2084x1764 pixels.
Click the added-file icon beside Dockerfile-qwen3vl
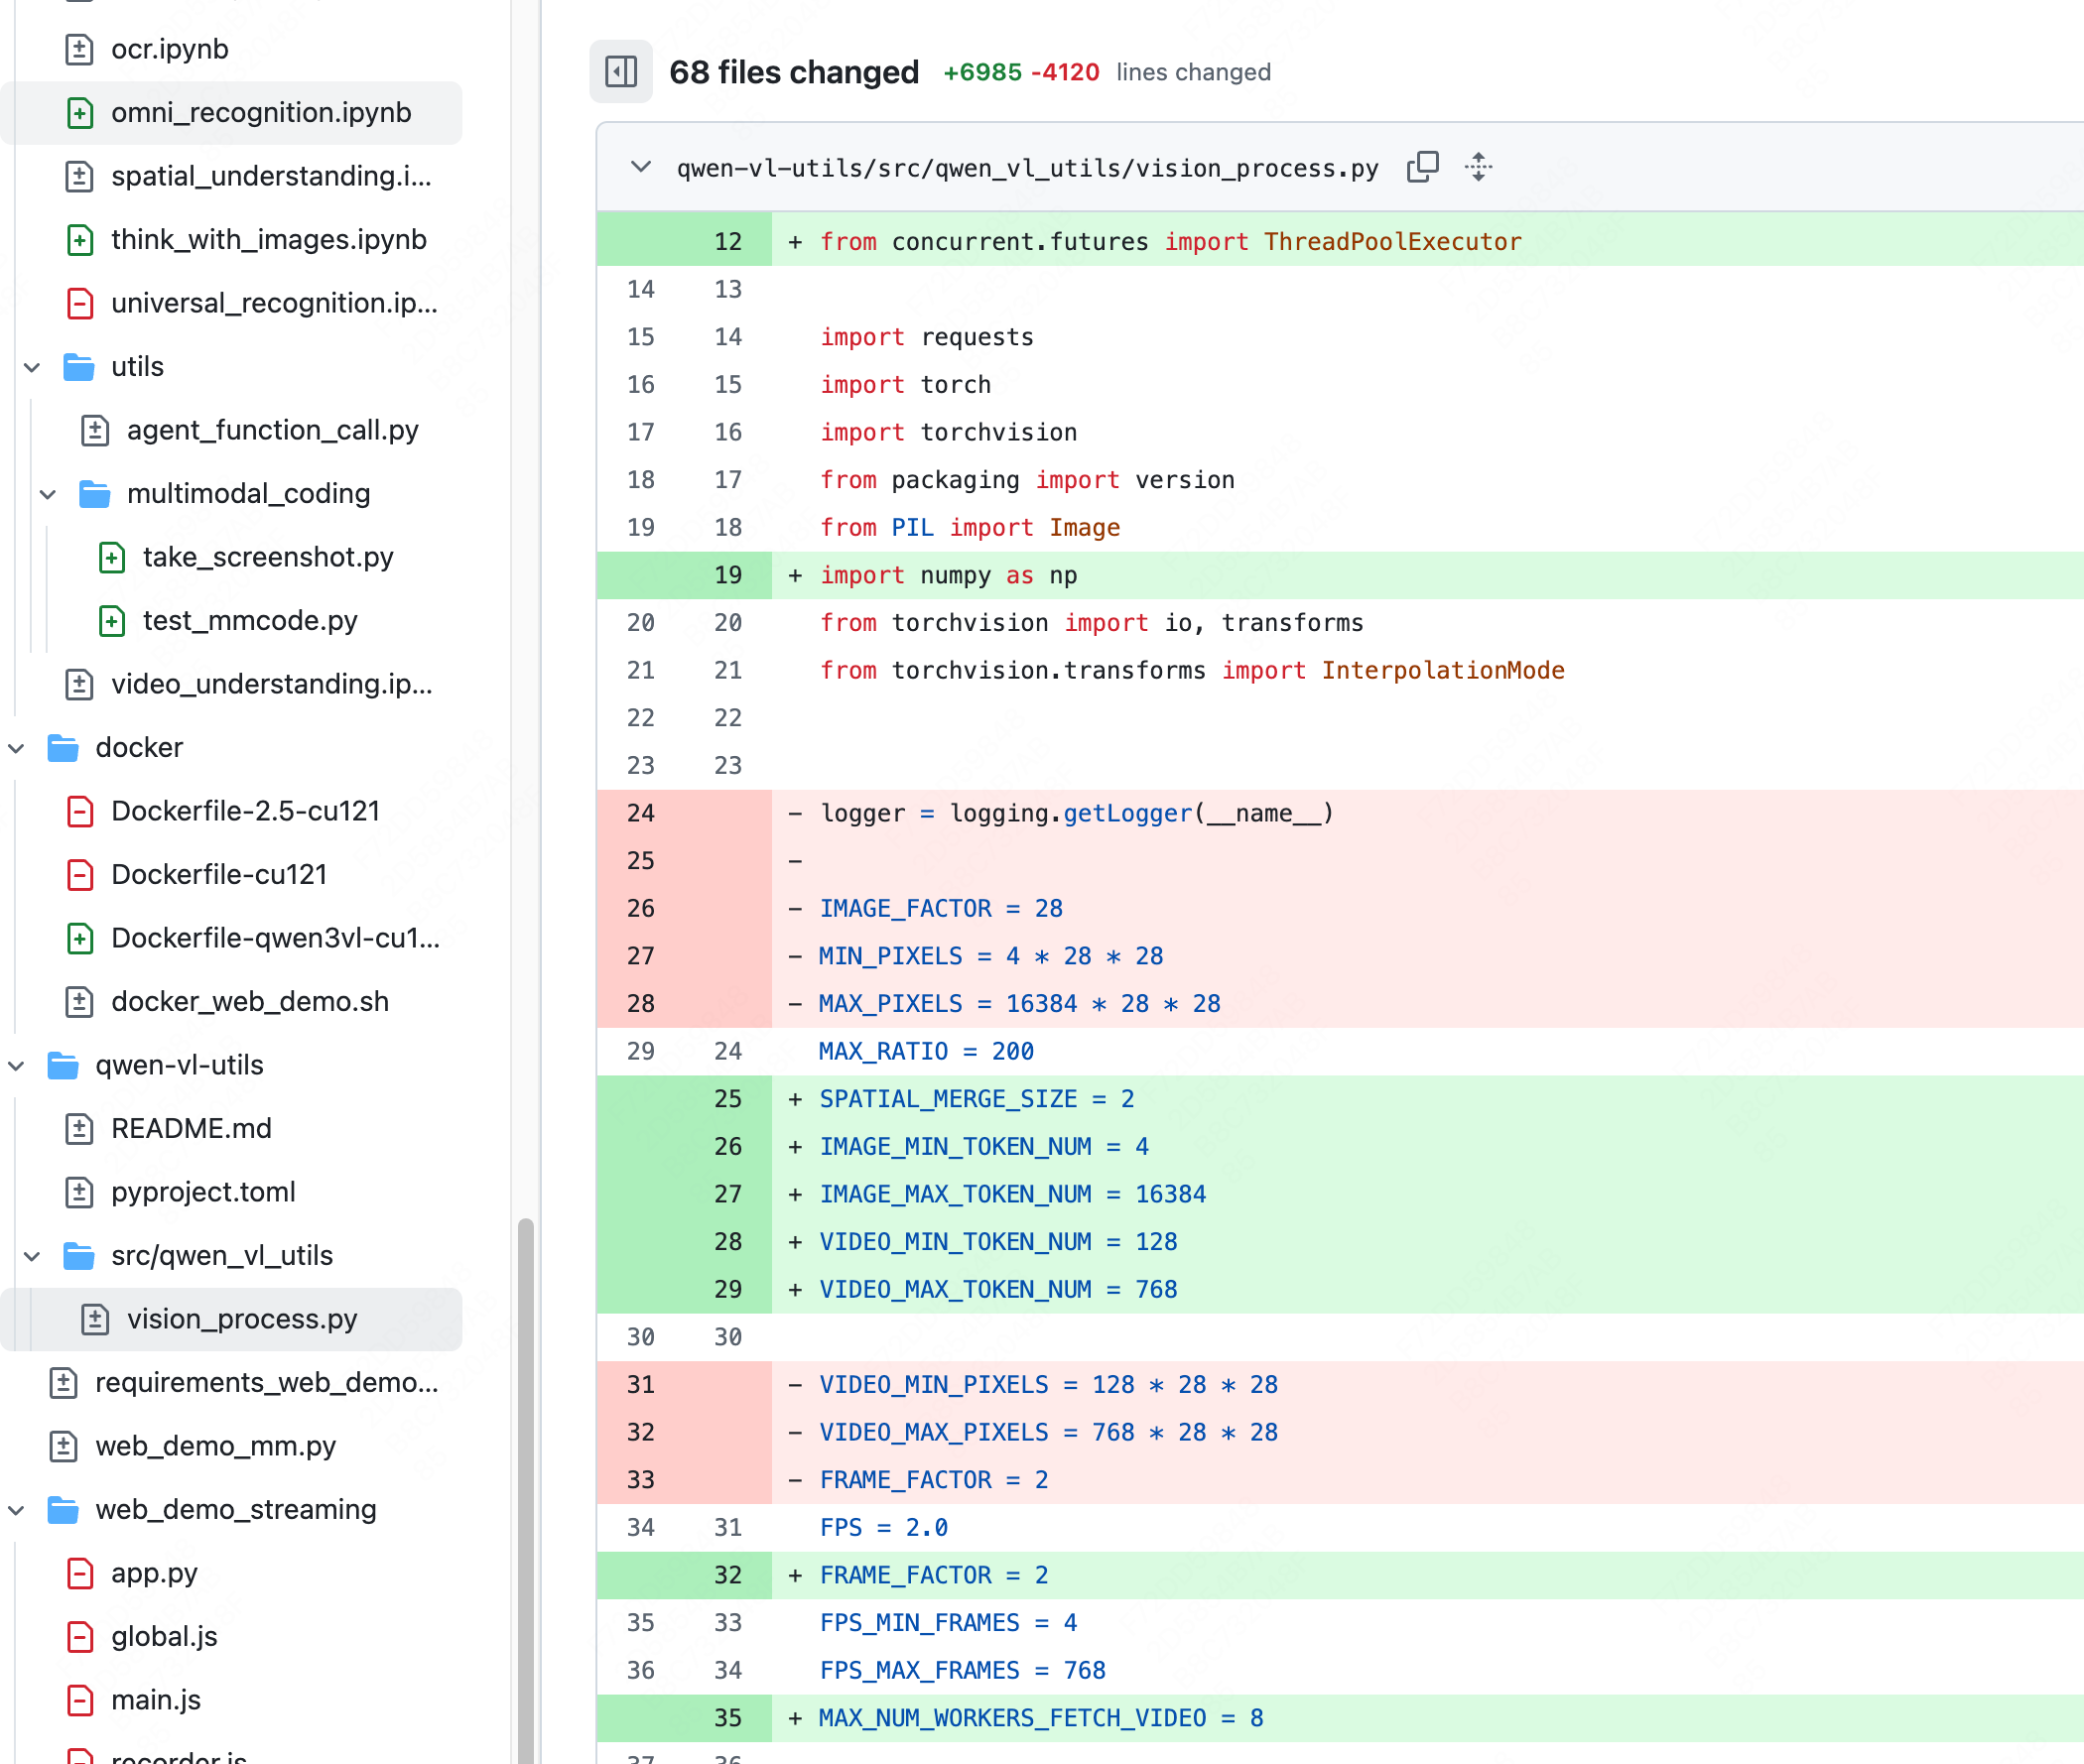click(80, 938)
